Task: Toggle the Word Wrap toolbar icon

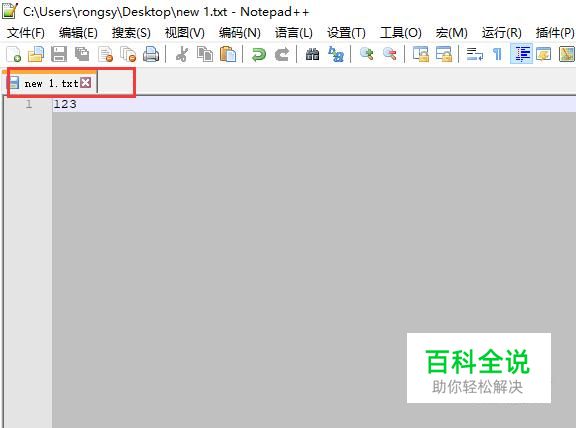Action: [x=475, y=54]
